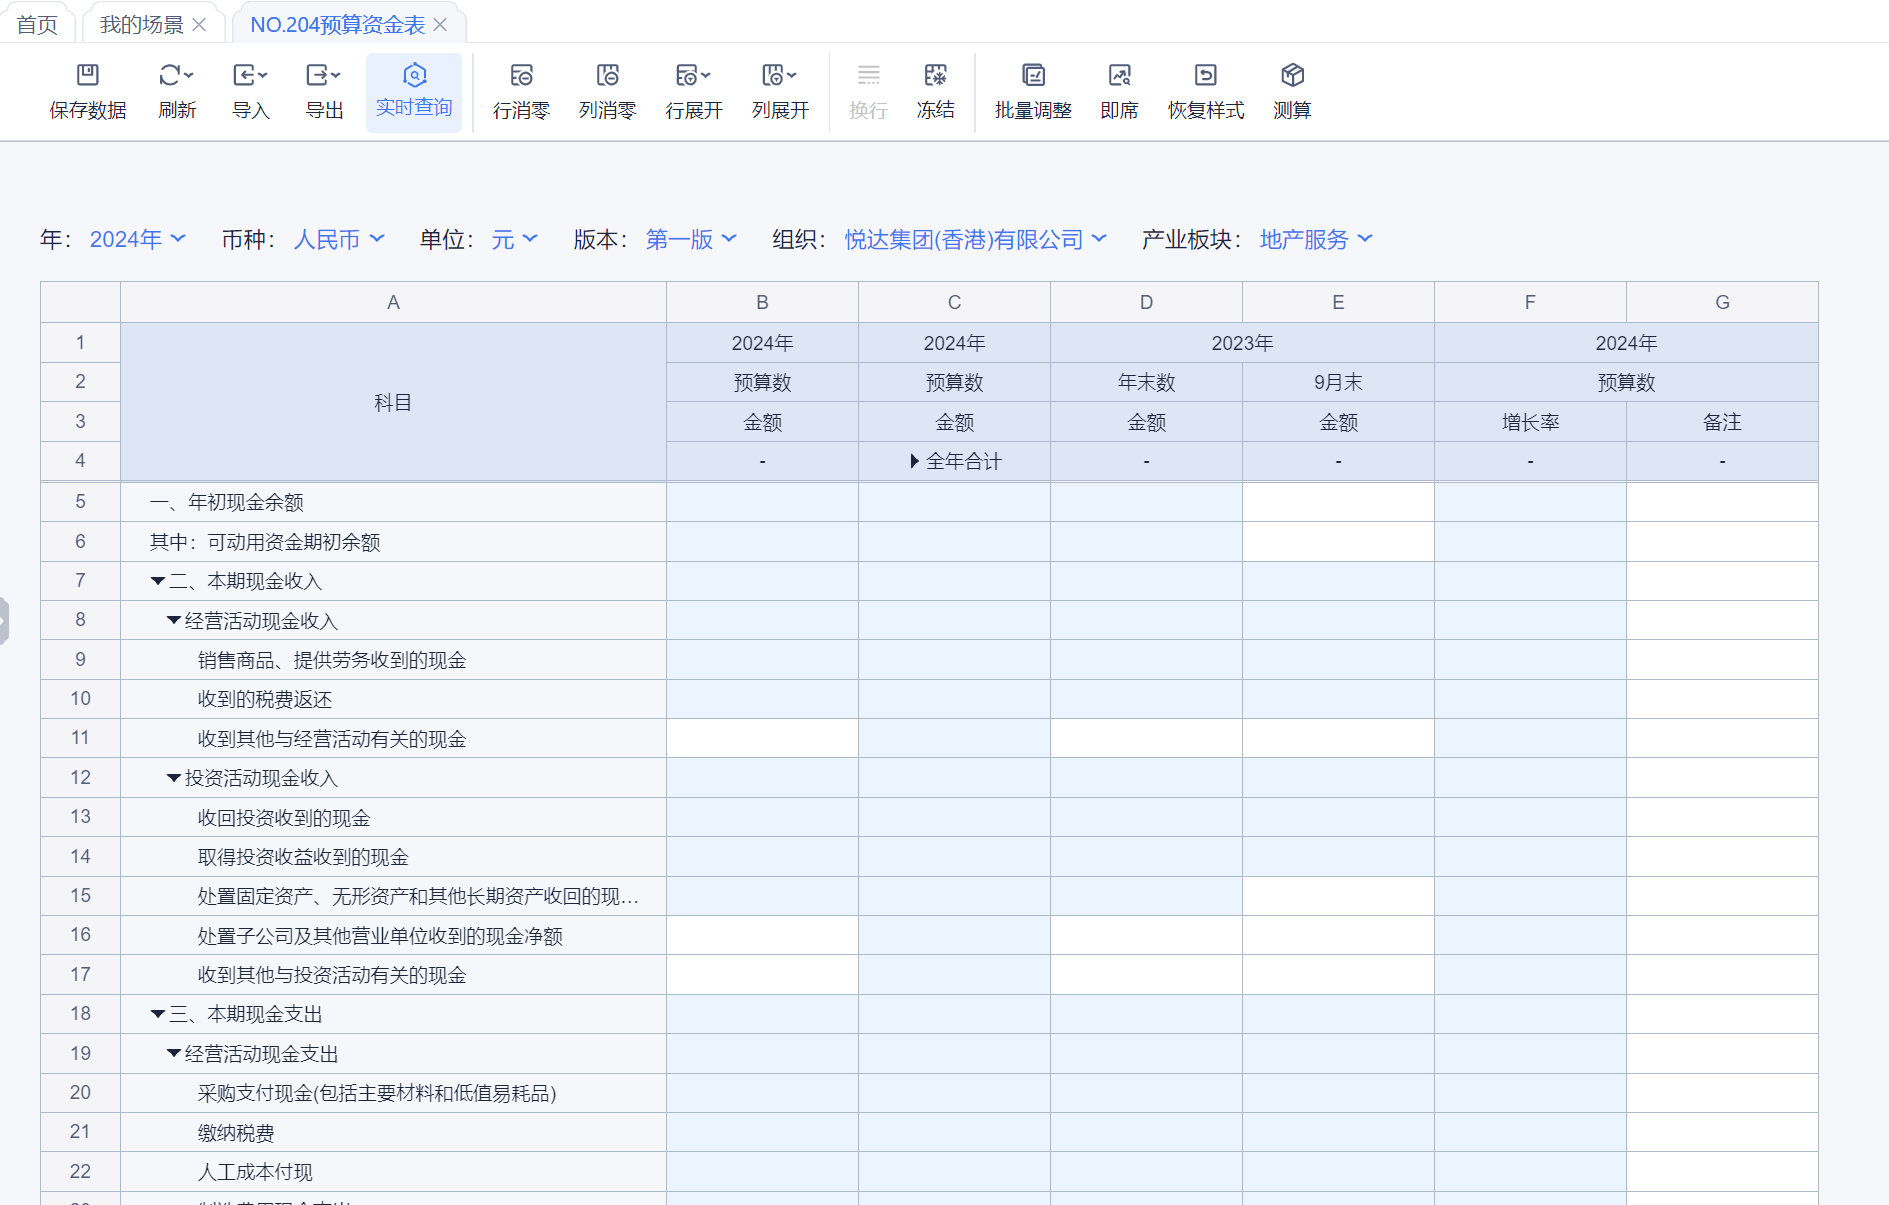Click Restore Style (恢复样式) button
Viewport: 1889px width, 1205px height.
[x=1205, y=76]
